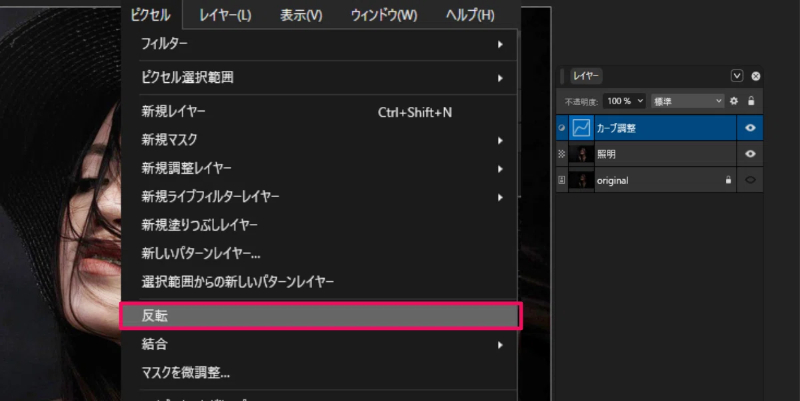Screen dimensions: 800x401
Task: Open the 不透明度 100 % dropdown
Action: point(624,101)
